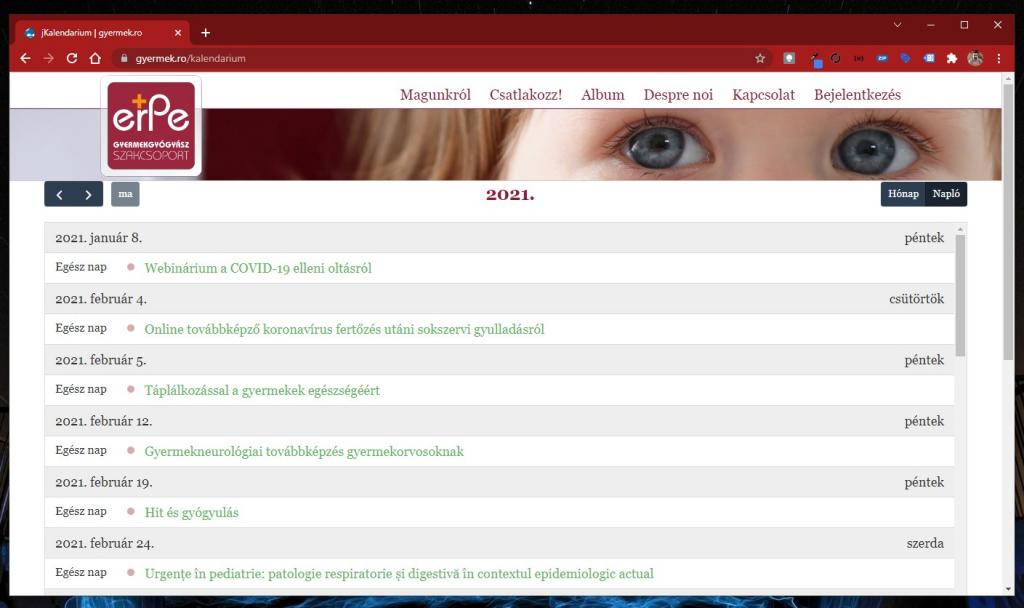Open the color picker eyedropper extension
1024x608 pixels.
[x=815, y=58]
